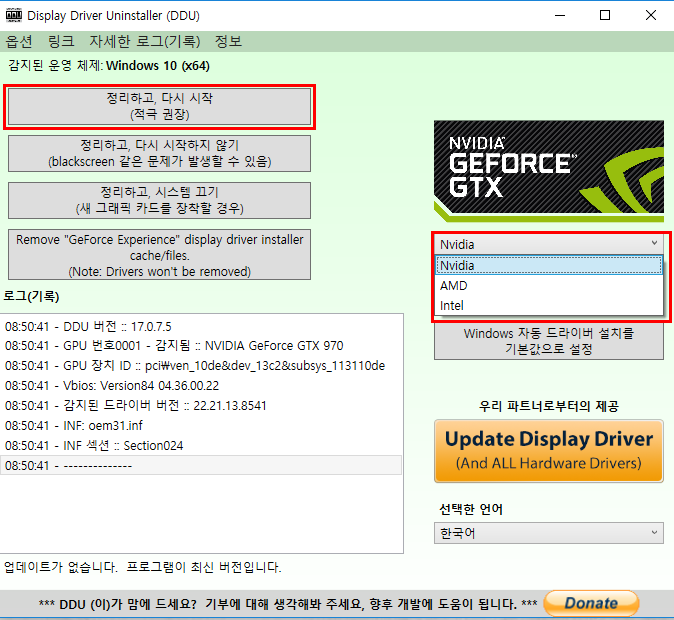Collapse the GPU vendor dropdown showing Nvidia
Screen dimensions: 674x620
tap(549, 244)
